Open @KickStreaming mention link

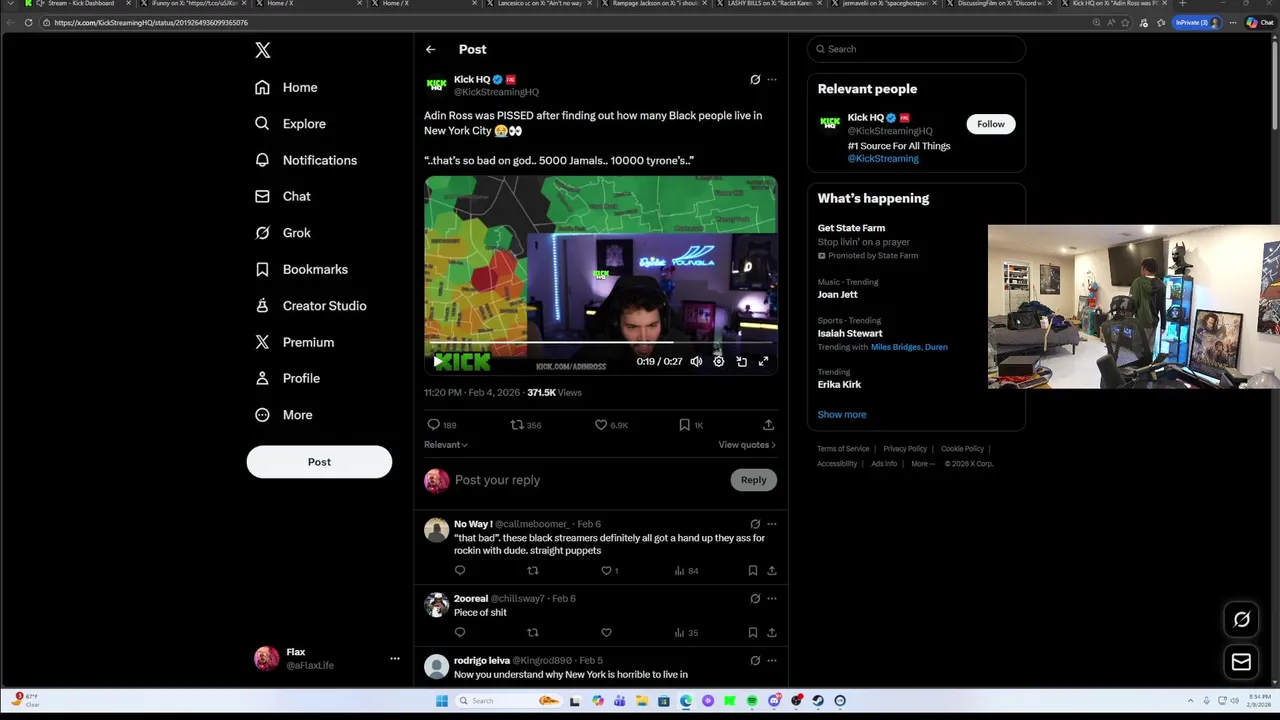(883, 158)
